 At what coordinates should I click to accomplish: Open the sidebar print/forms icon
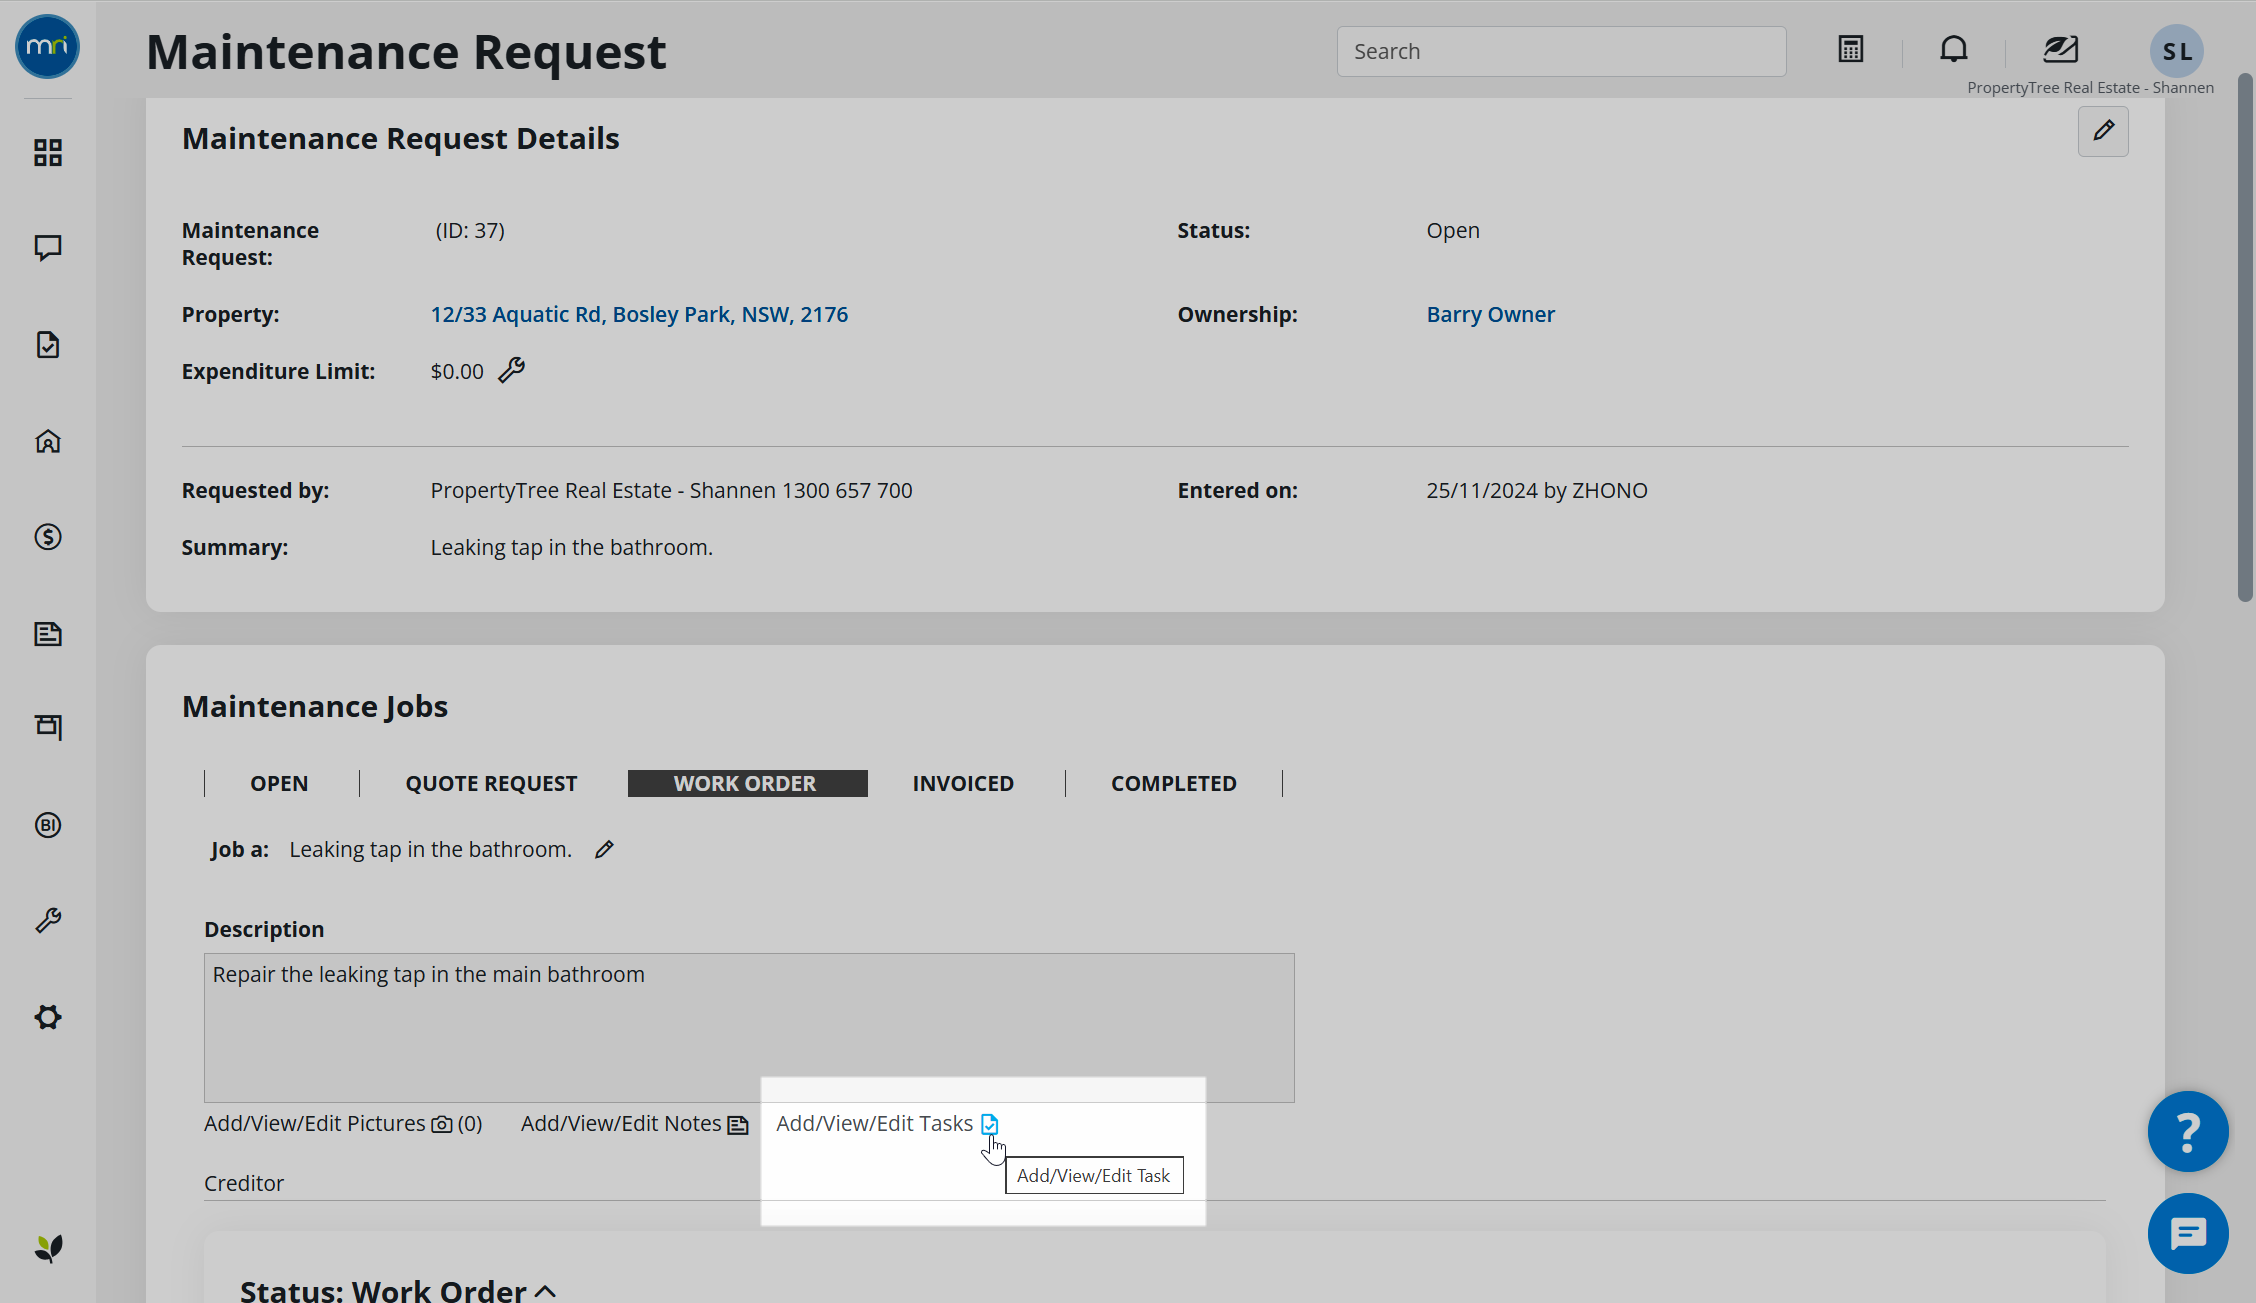(47, 727)
